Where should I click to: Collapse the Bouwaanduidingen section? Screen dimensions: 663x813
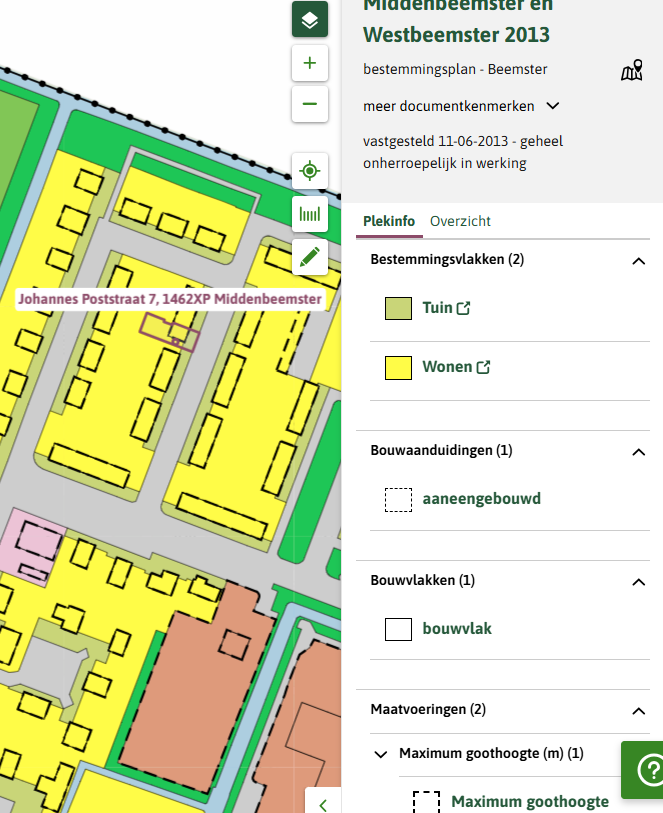pyautogui.click(x=638, y=451)
